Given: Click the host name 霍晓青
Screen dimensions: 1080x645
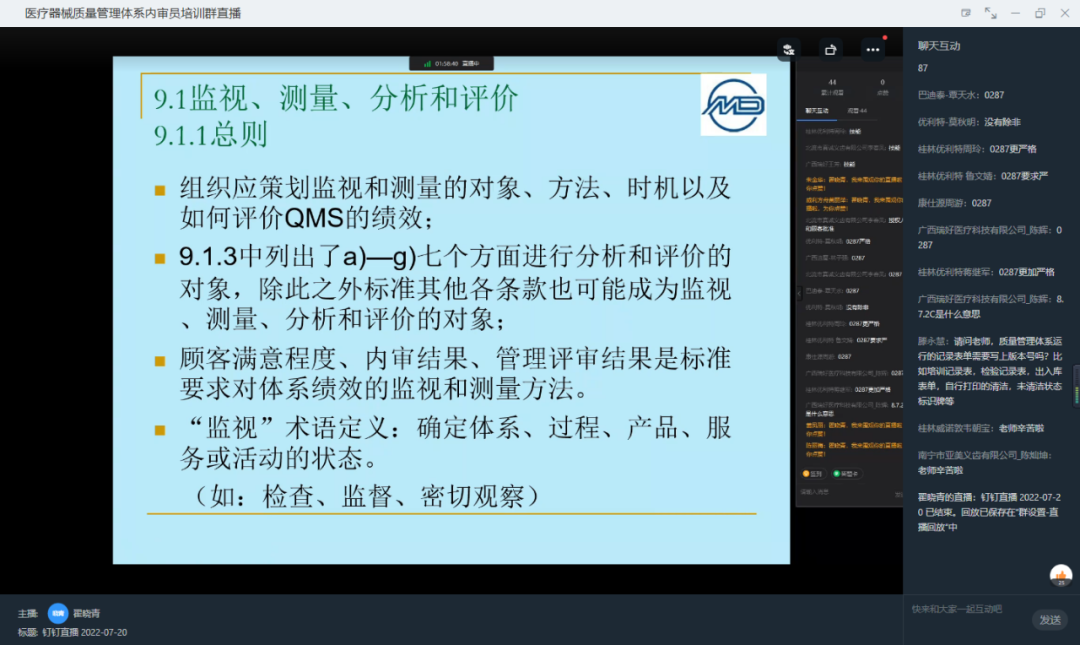Looking at the screenshot, I should coord(87,613).
